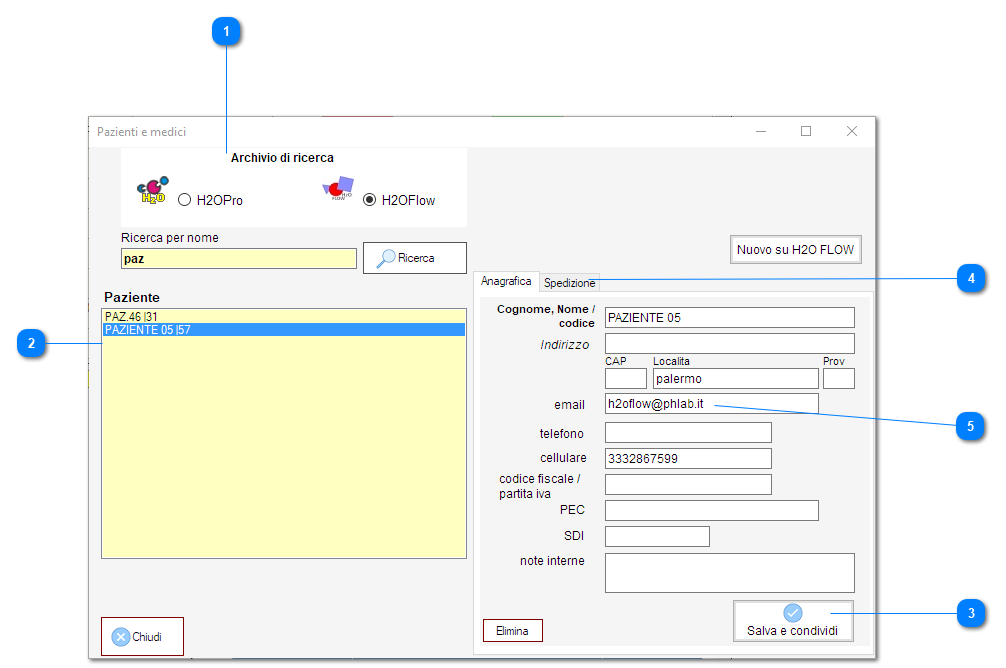Select patient row PAZ.46 |31
The image size is (1006, 668).
(x=284, y=316)
